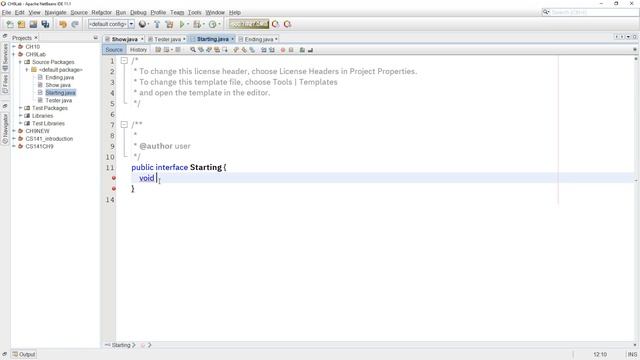640x360 pixels.
Task: Click the Shift Line Left icon
Action: pyautogui.click(x=264, y=50)
